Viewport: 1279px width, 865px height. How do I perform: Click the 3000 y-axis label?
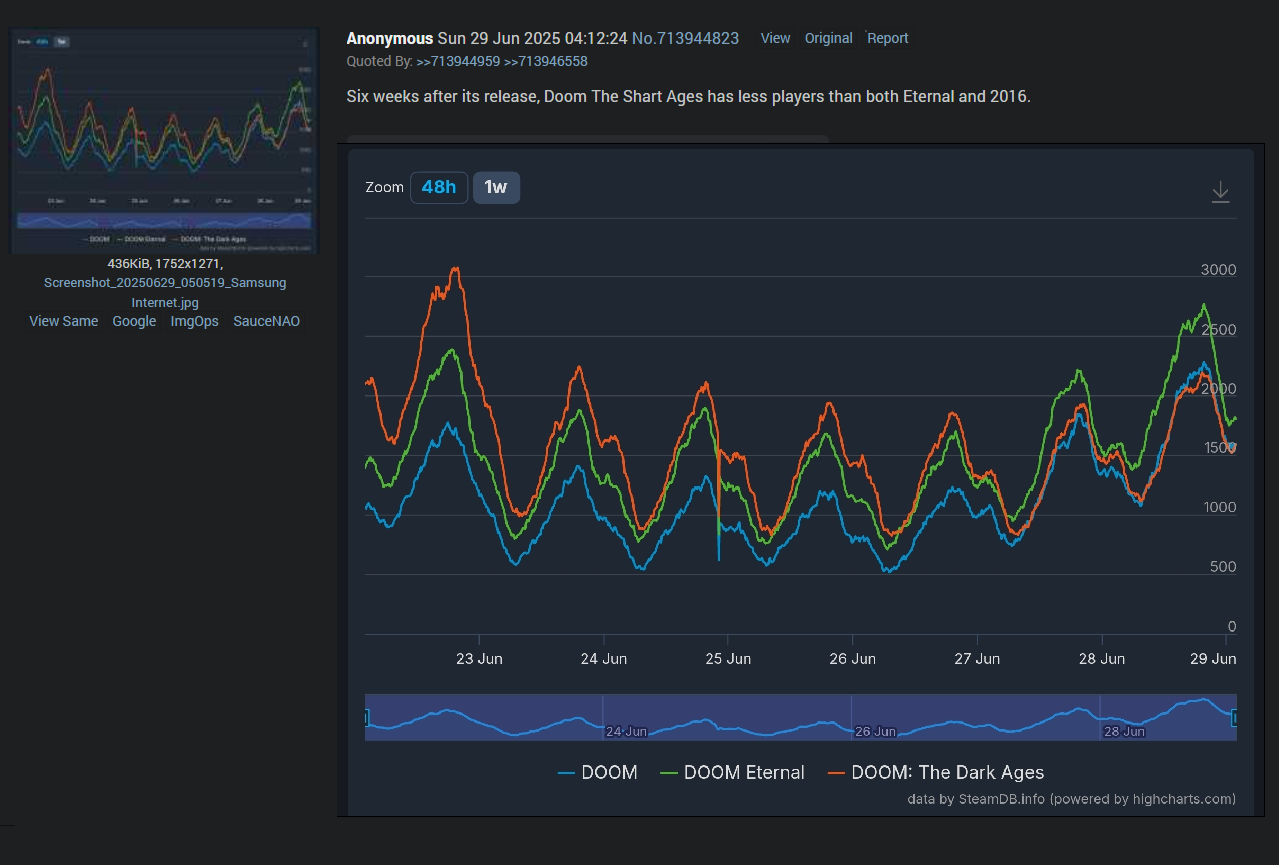[1218, 270]
